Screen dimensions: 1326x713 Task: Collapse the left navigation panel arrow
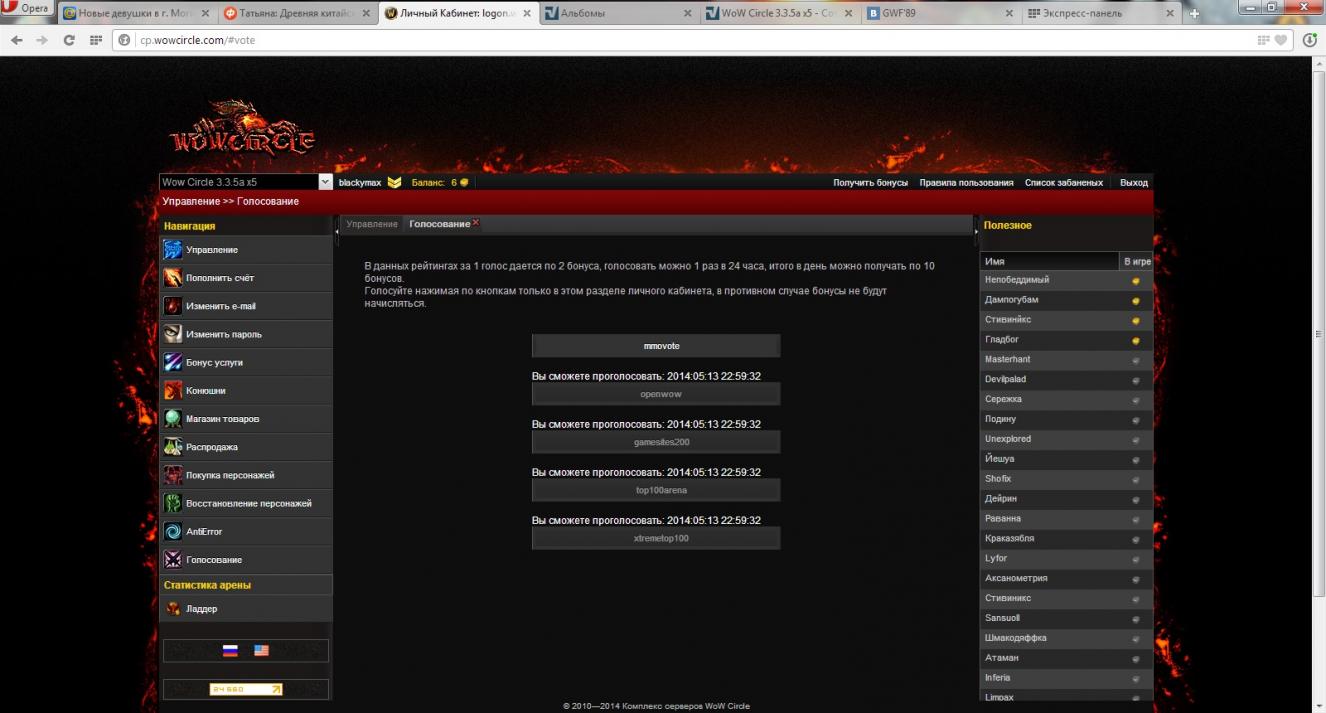[337, 229]
